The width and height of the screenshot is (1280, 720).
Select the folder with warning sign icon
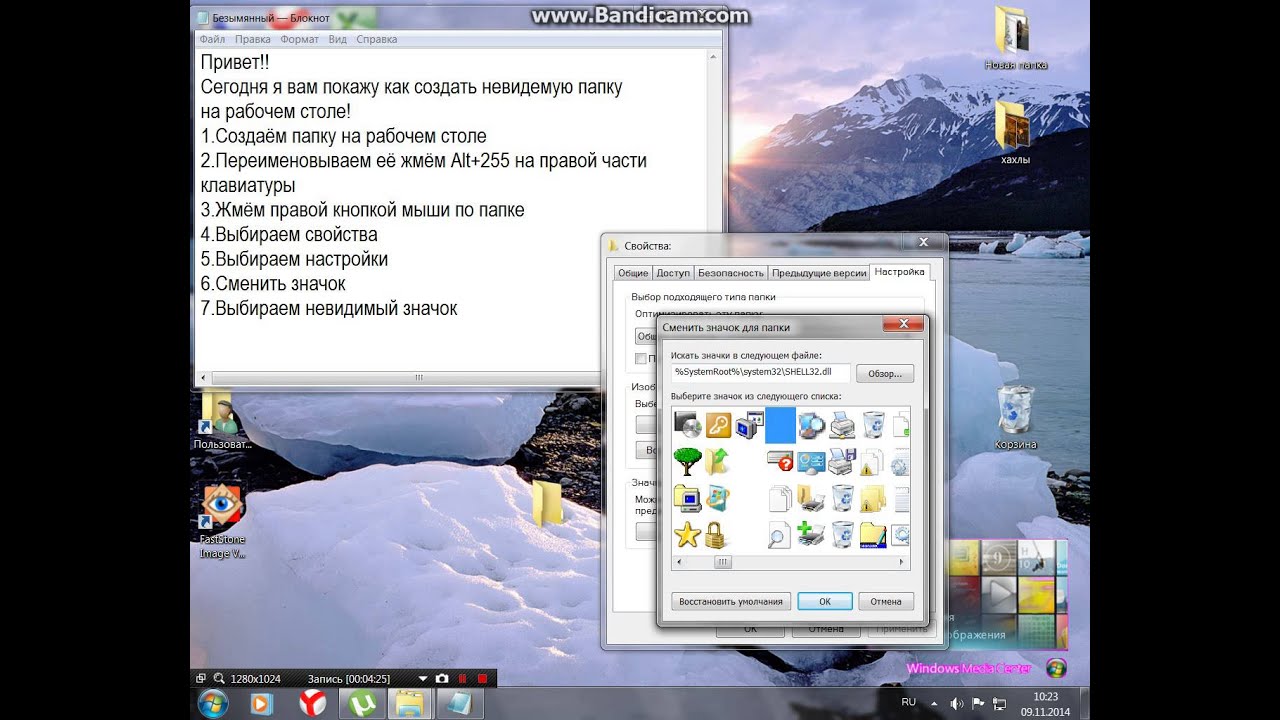[873, 497]
